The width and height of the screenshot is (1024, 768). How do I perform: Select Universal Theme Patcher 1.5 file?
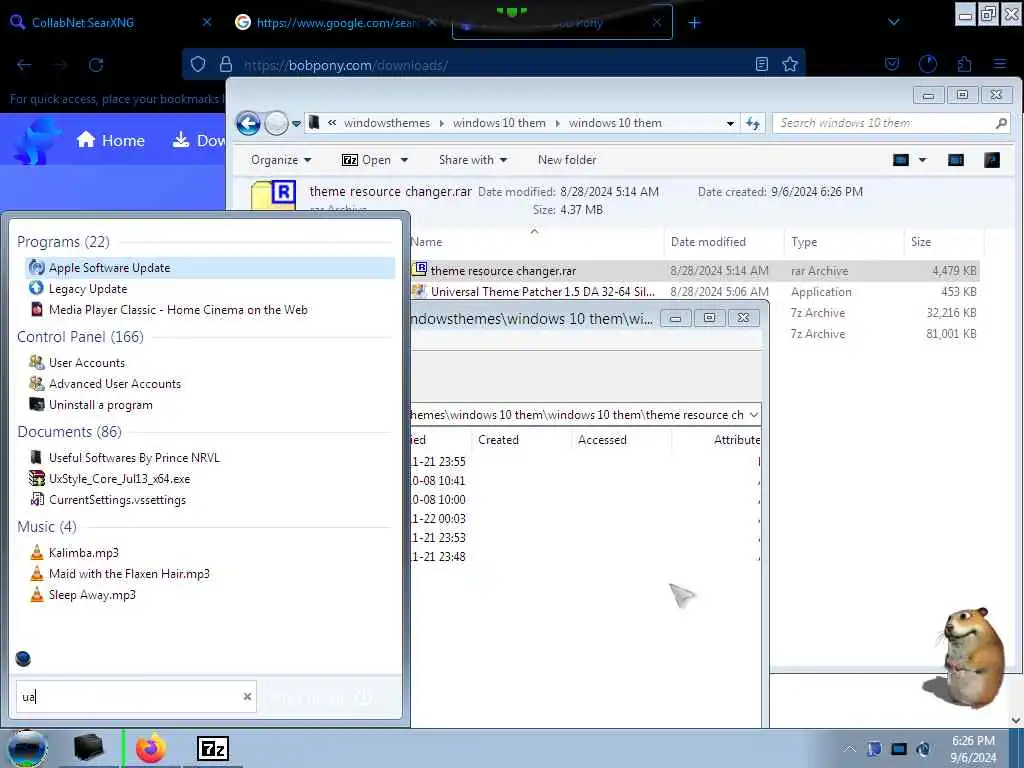695,291
